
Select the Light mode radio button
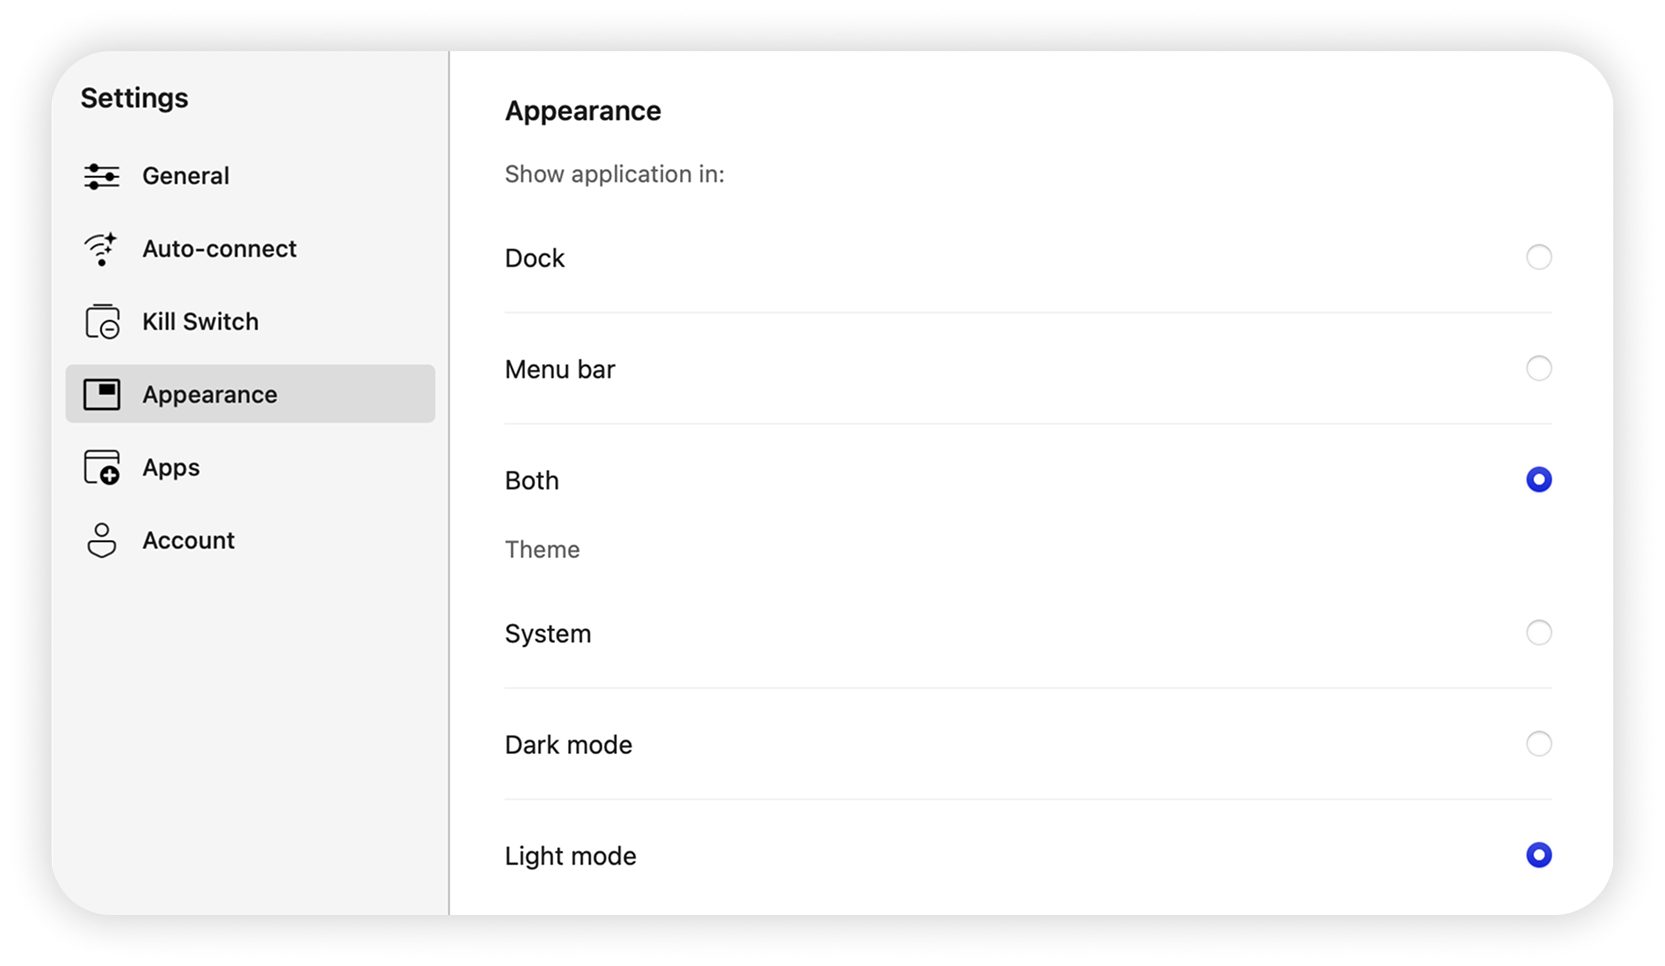(x=1538, y=855)
